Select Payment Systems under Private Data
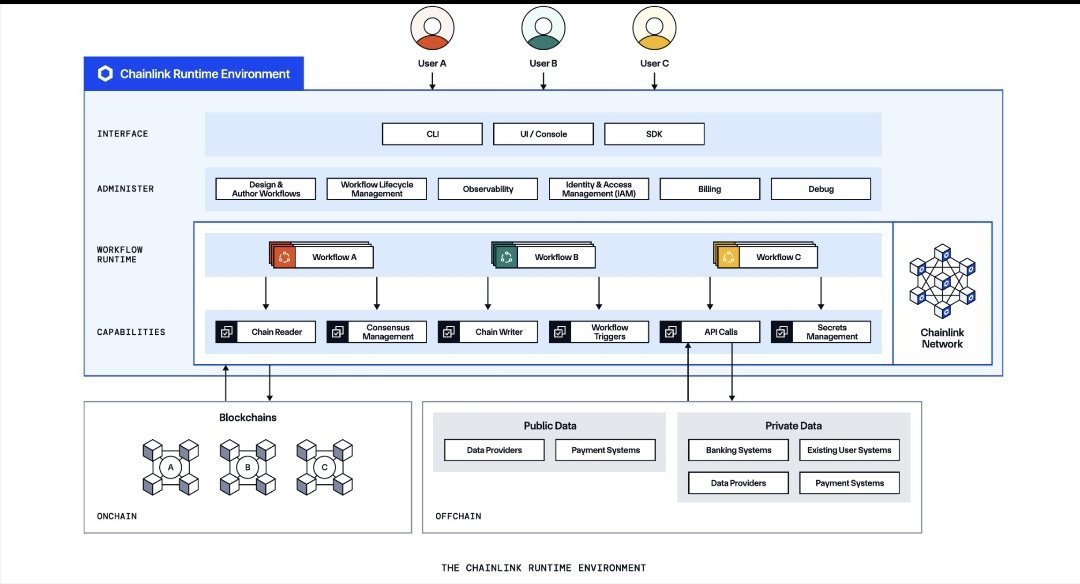The height and width of the screenshot is (584, 1080). pyautogui.click(x=849, y=483)
